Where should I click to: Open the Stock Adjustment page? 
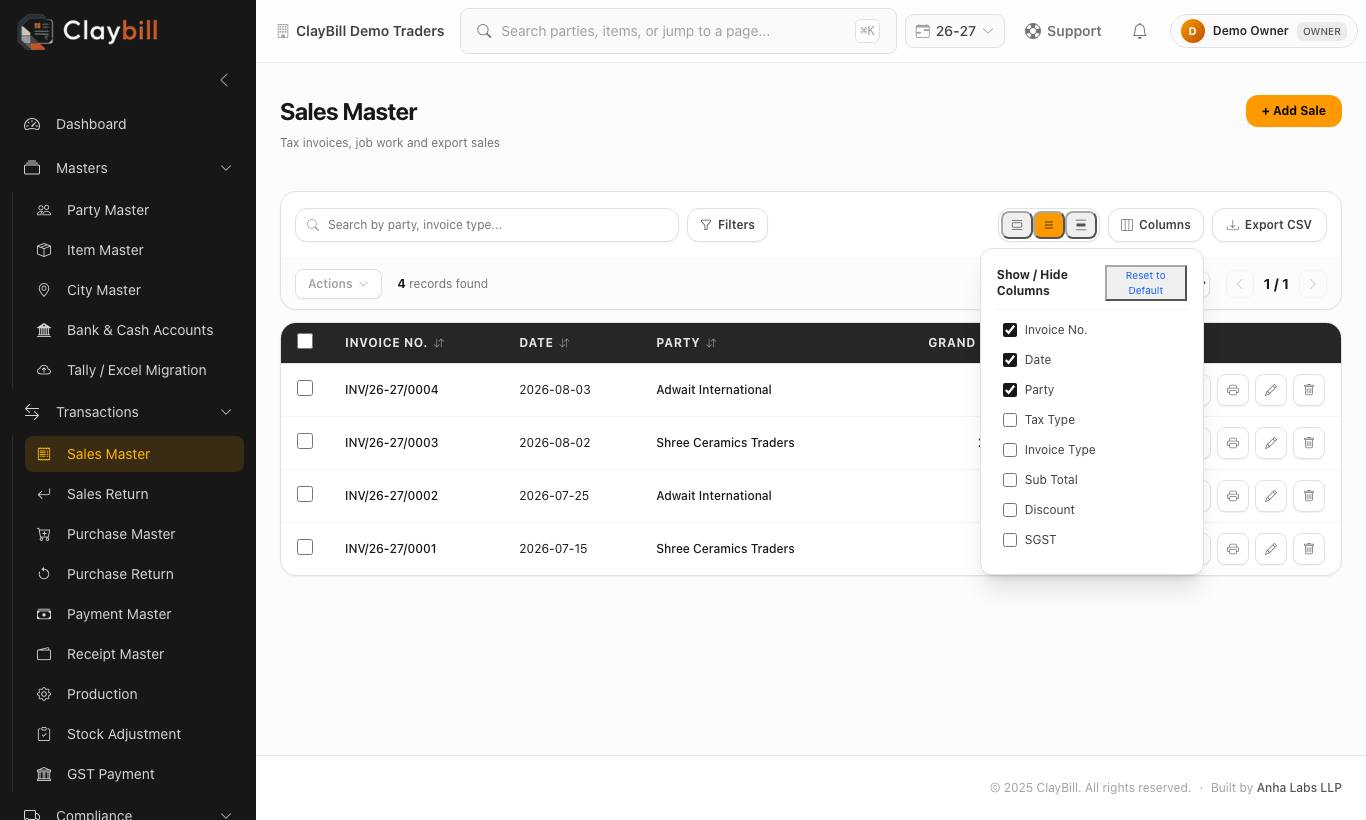click(134, 734)
